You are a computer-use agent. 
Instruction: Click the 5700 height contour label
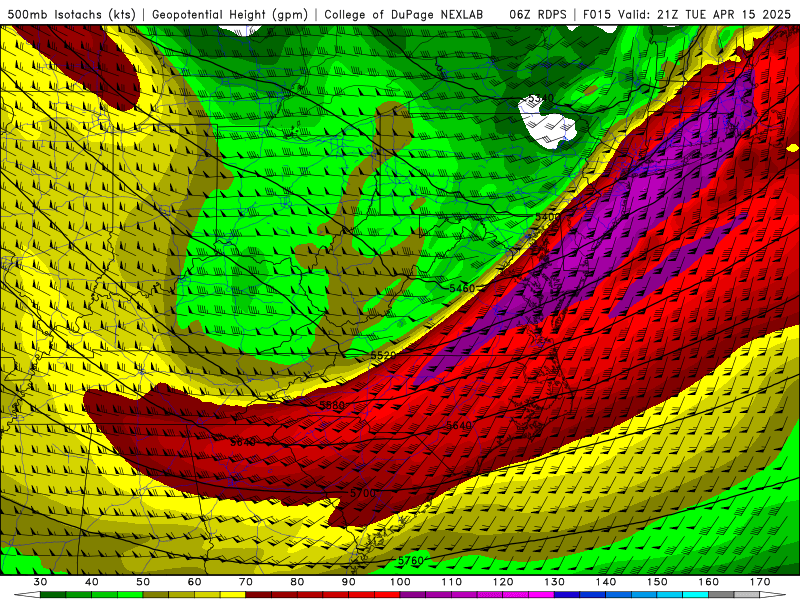pos(363,493)
